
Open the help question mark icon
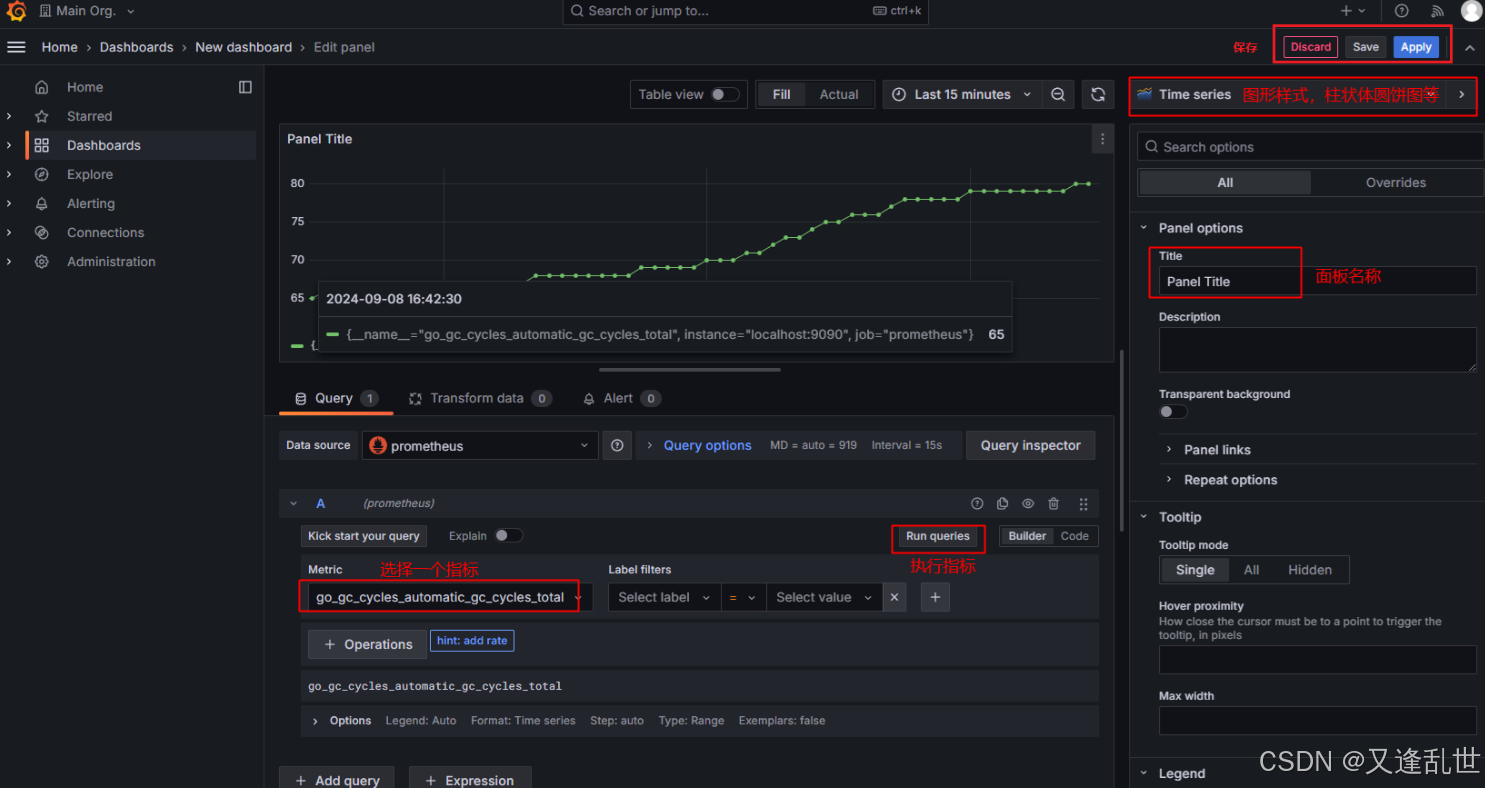tap(1402, 11)
